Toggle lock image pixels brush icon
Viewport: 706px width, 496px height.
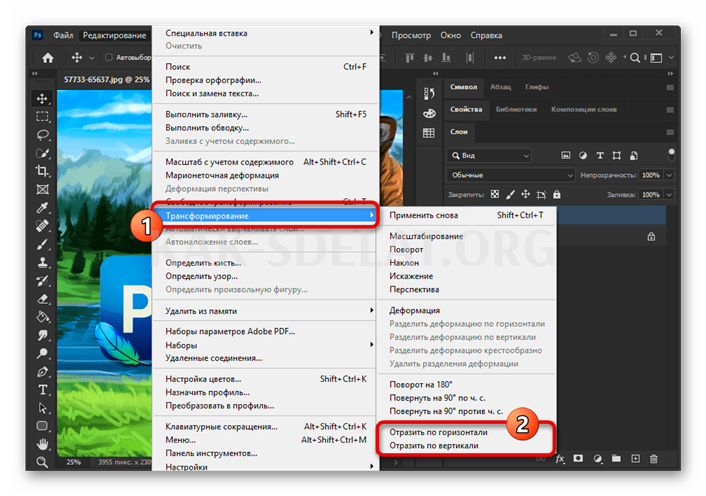pos(510,194)
